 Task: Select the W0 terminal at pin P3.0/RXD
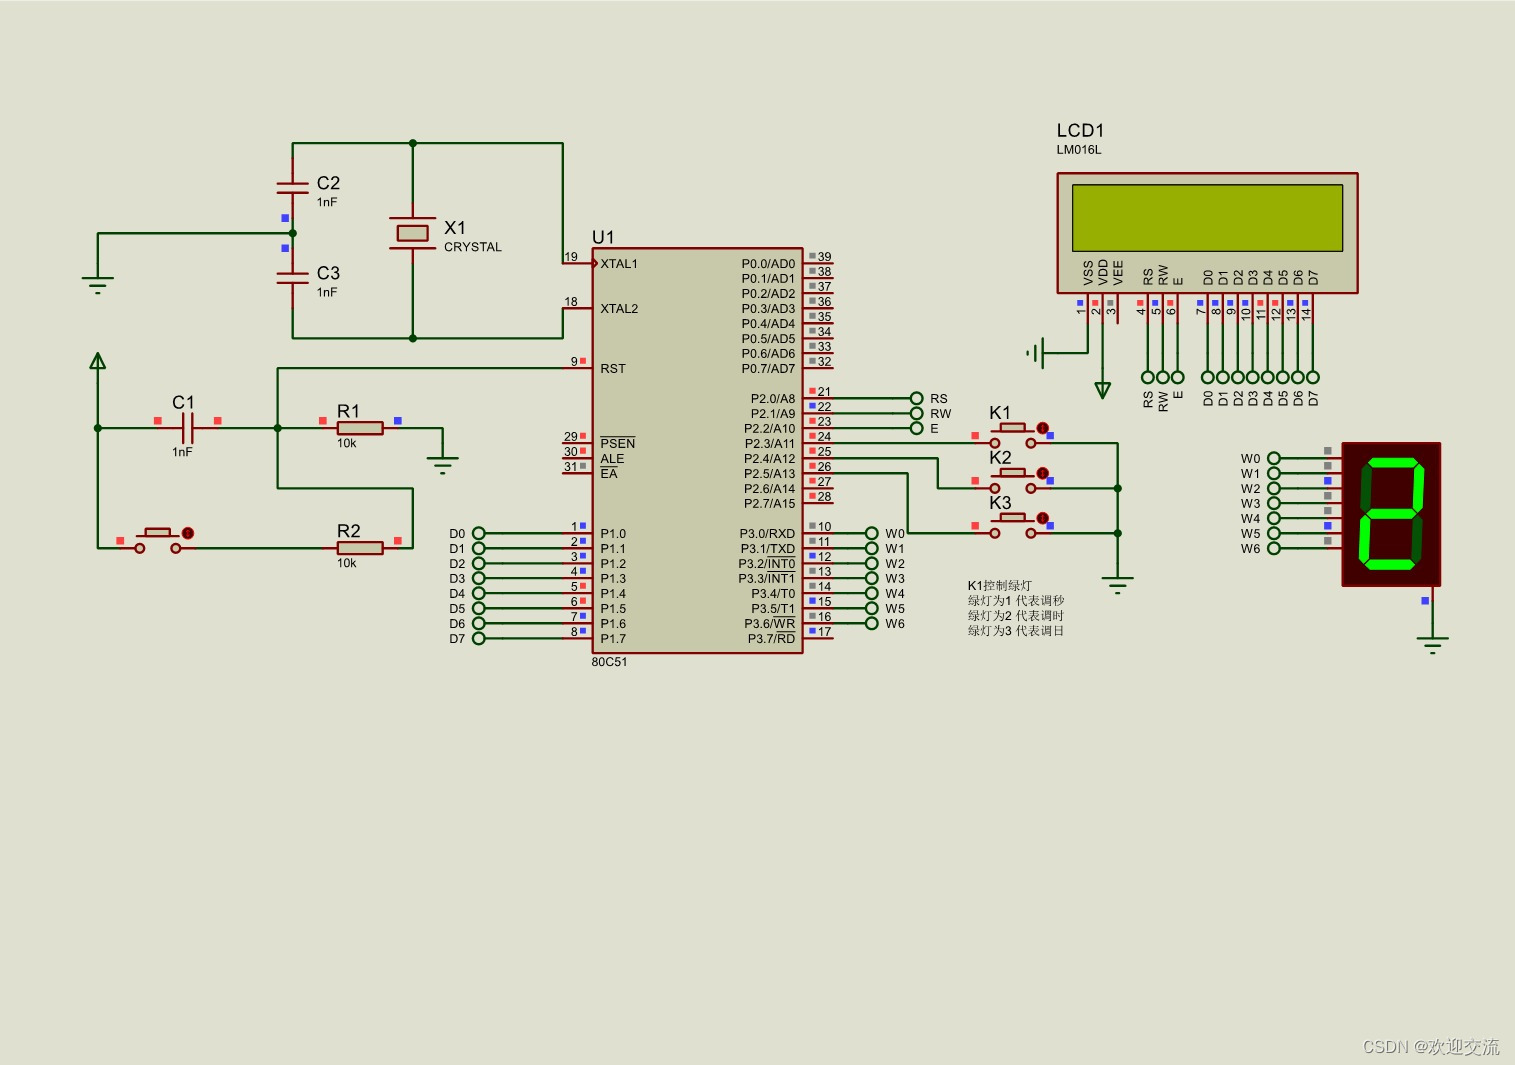(x=872, y=533)
